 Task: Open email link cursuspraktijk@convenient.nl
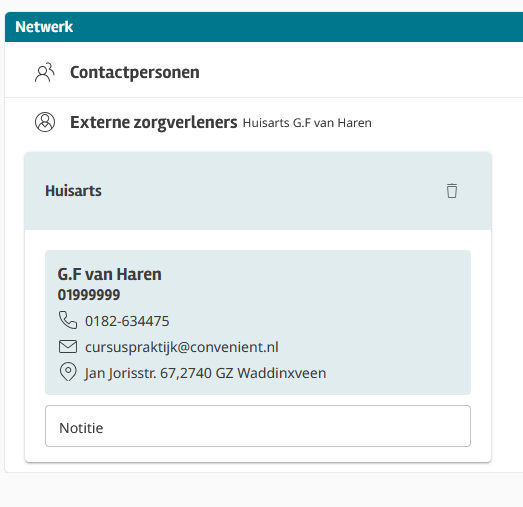point(182,347)
